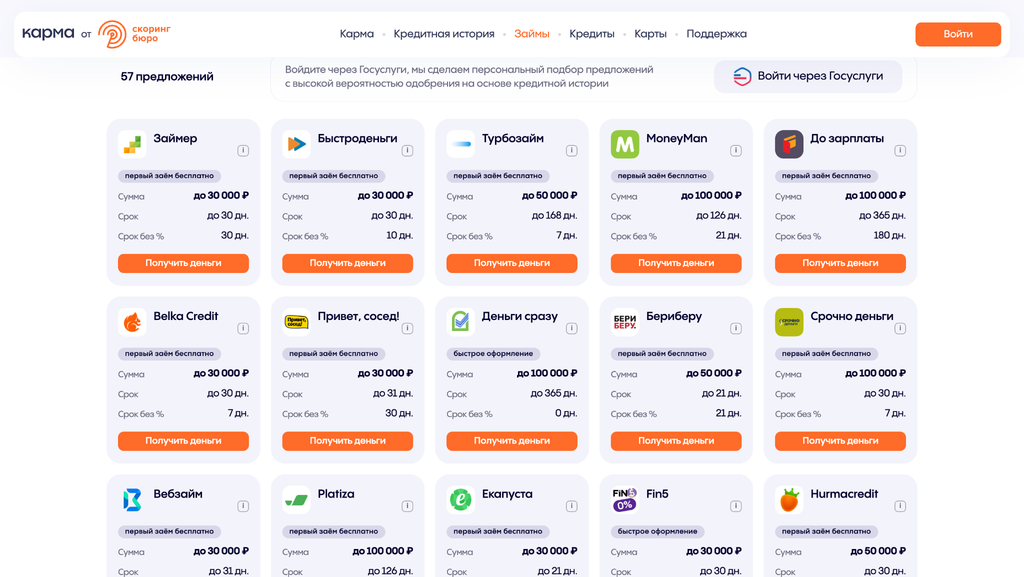The width and height of the screenshot is (1024, 577).
Task: Click the 57 предложений text
Action: pos(167,76)
